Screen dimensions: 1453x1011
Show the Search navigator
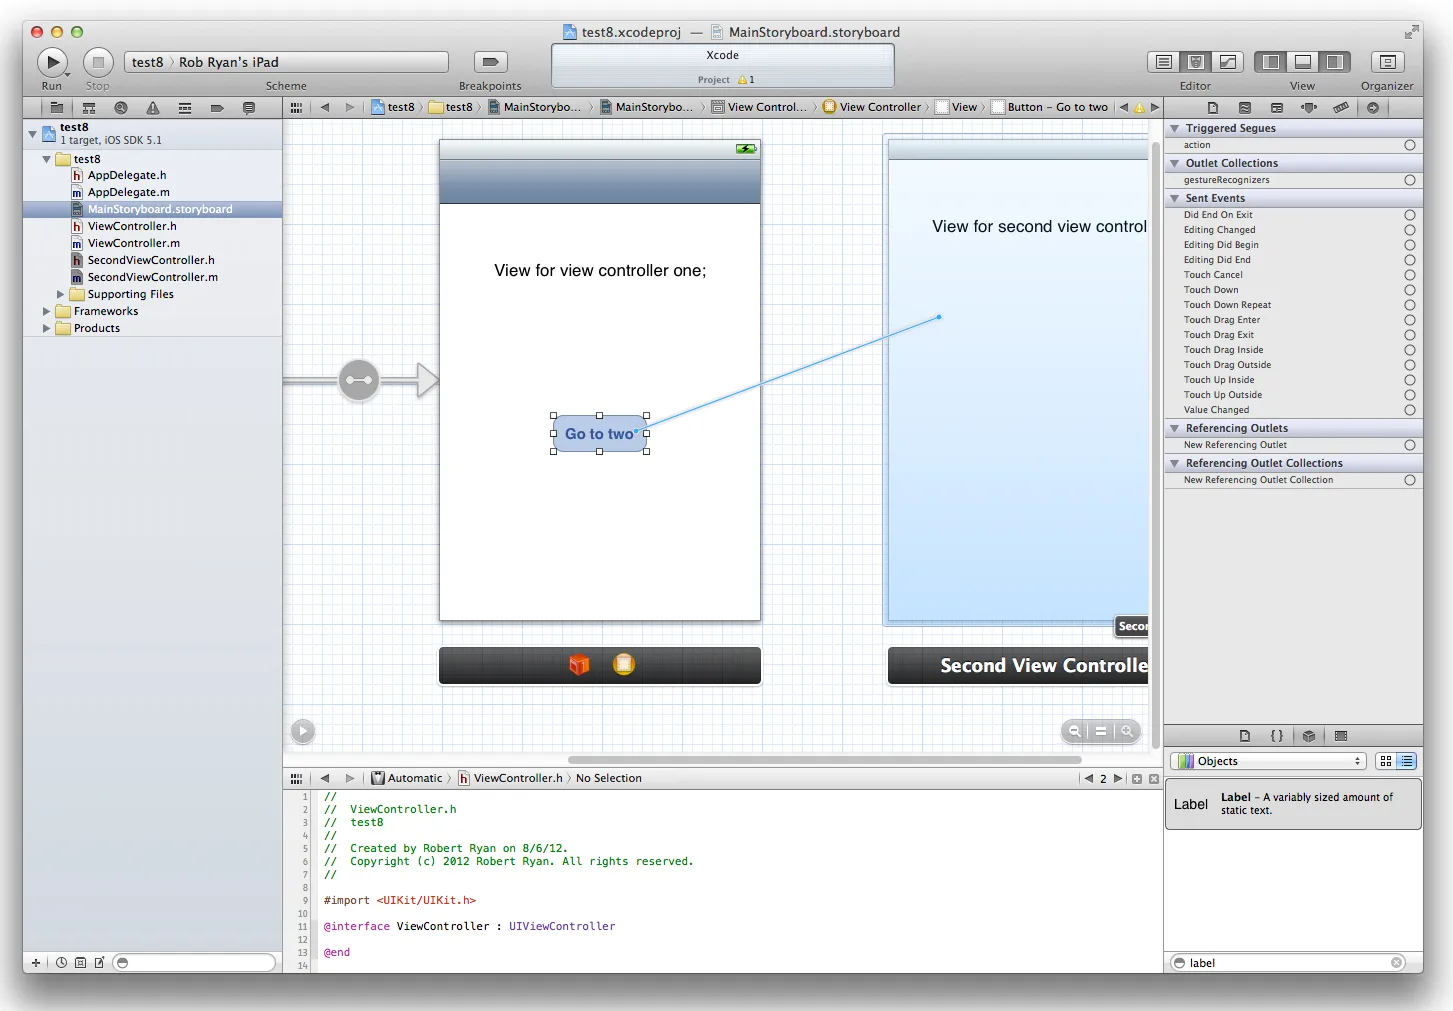tap(121, 108)
